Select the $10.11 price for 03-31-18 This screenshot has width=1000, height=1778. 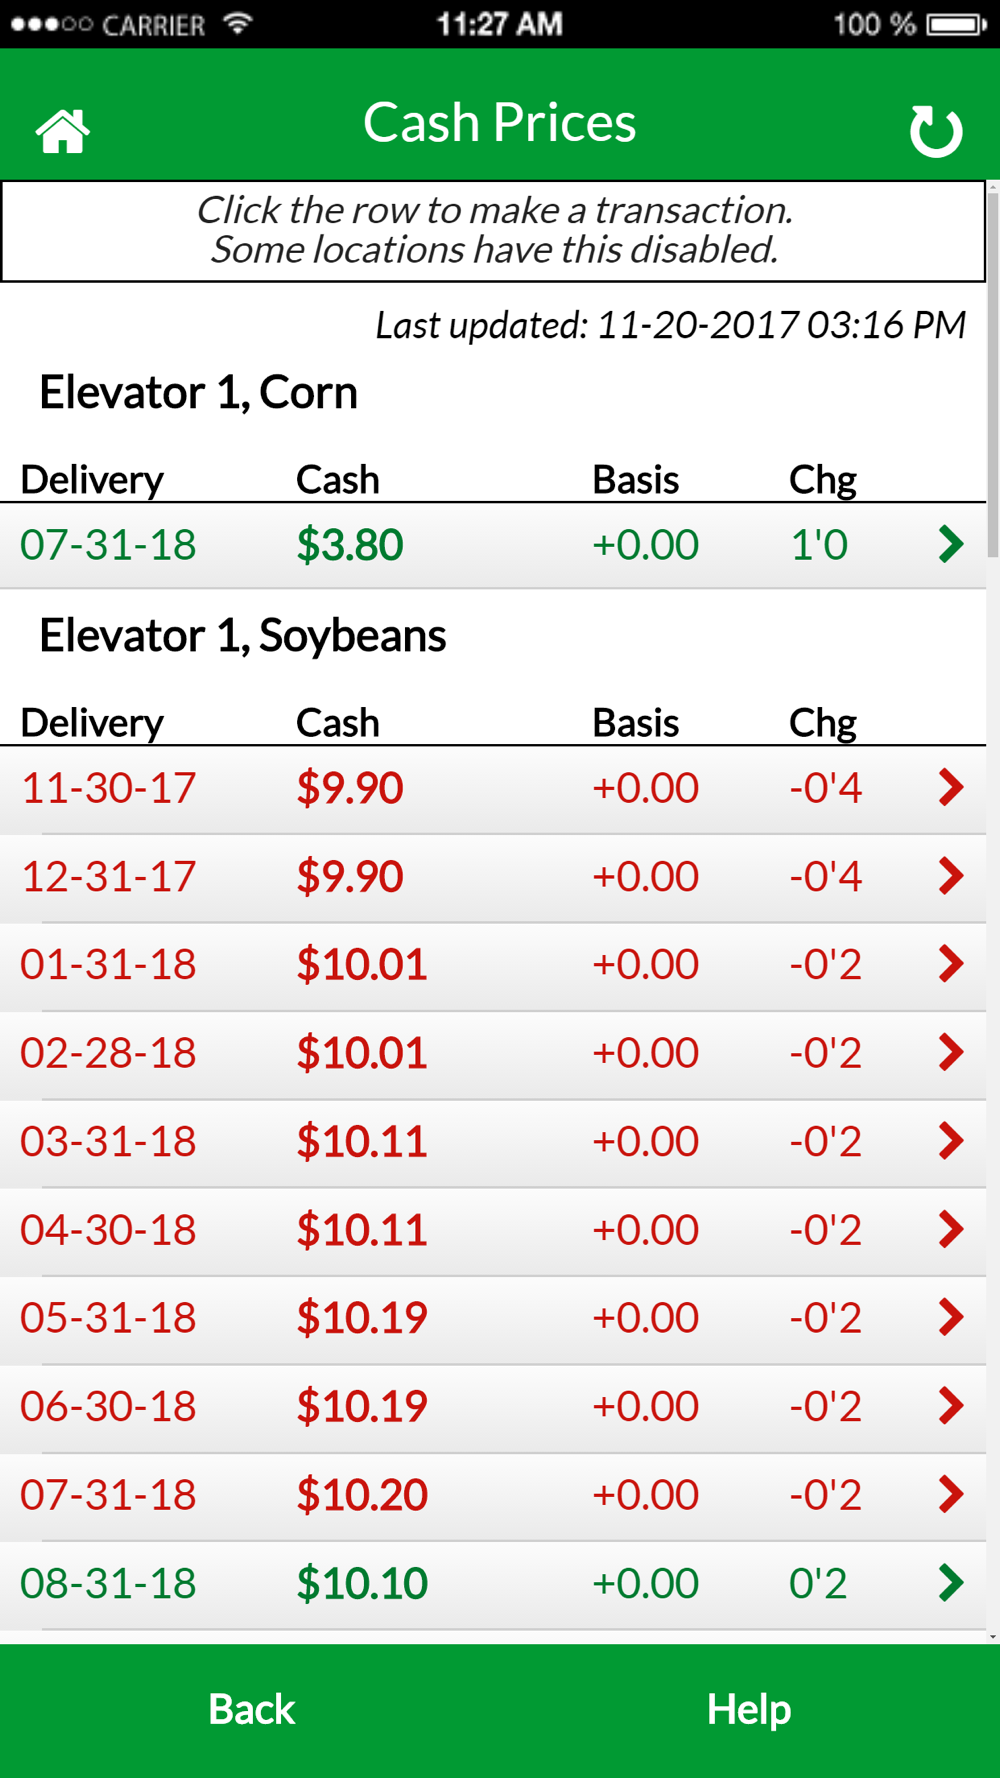[362, 1141]
